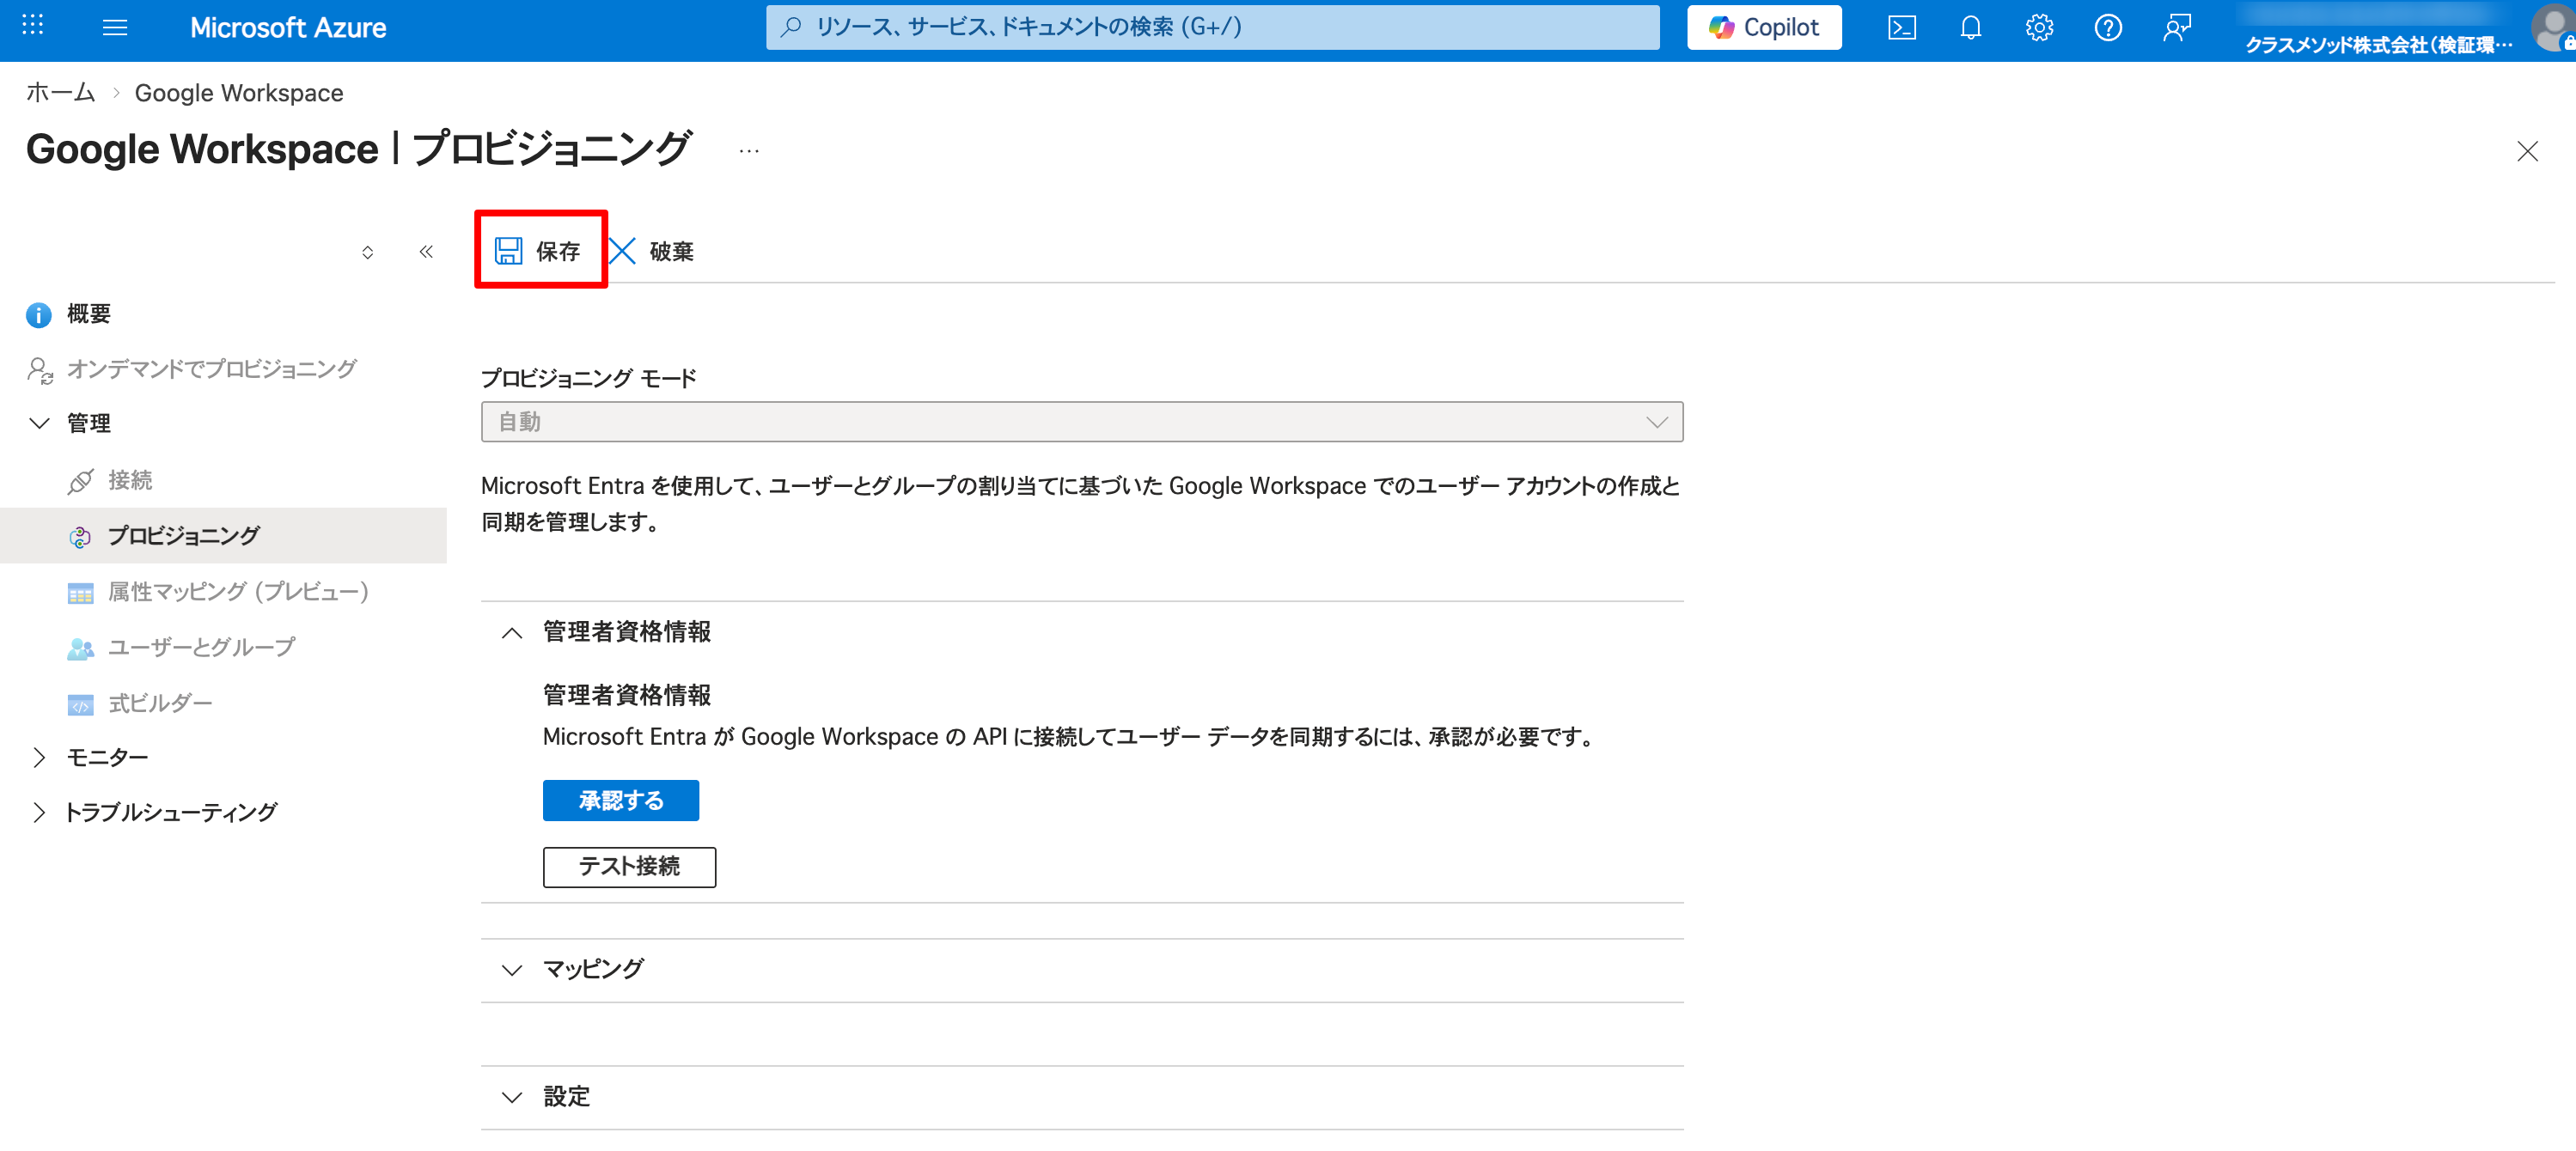Open the Cloud Shell terminal icon
This screenshot has width=2576, height=1151.
pos(1902,27)
